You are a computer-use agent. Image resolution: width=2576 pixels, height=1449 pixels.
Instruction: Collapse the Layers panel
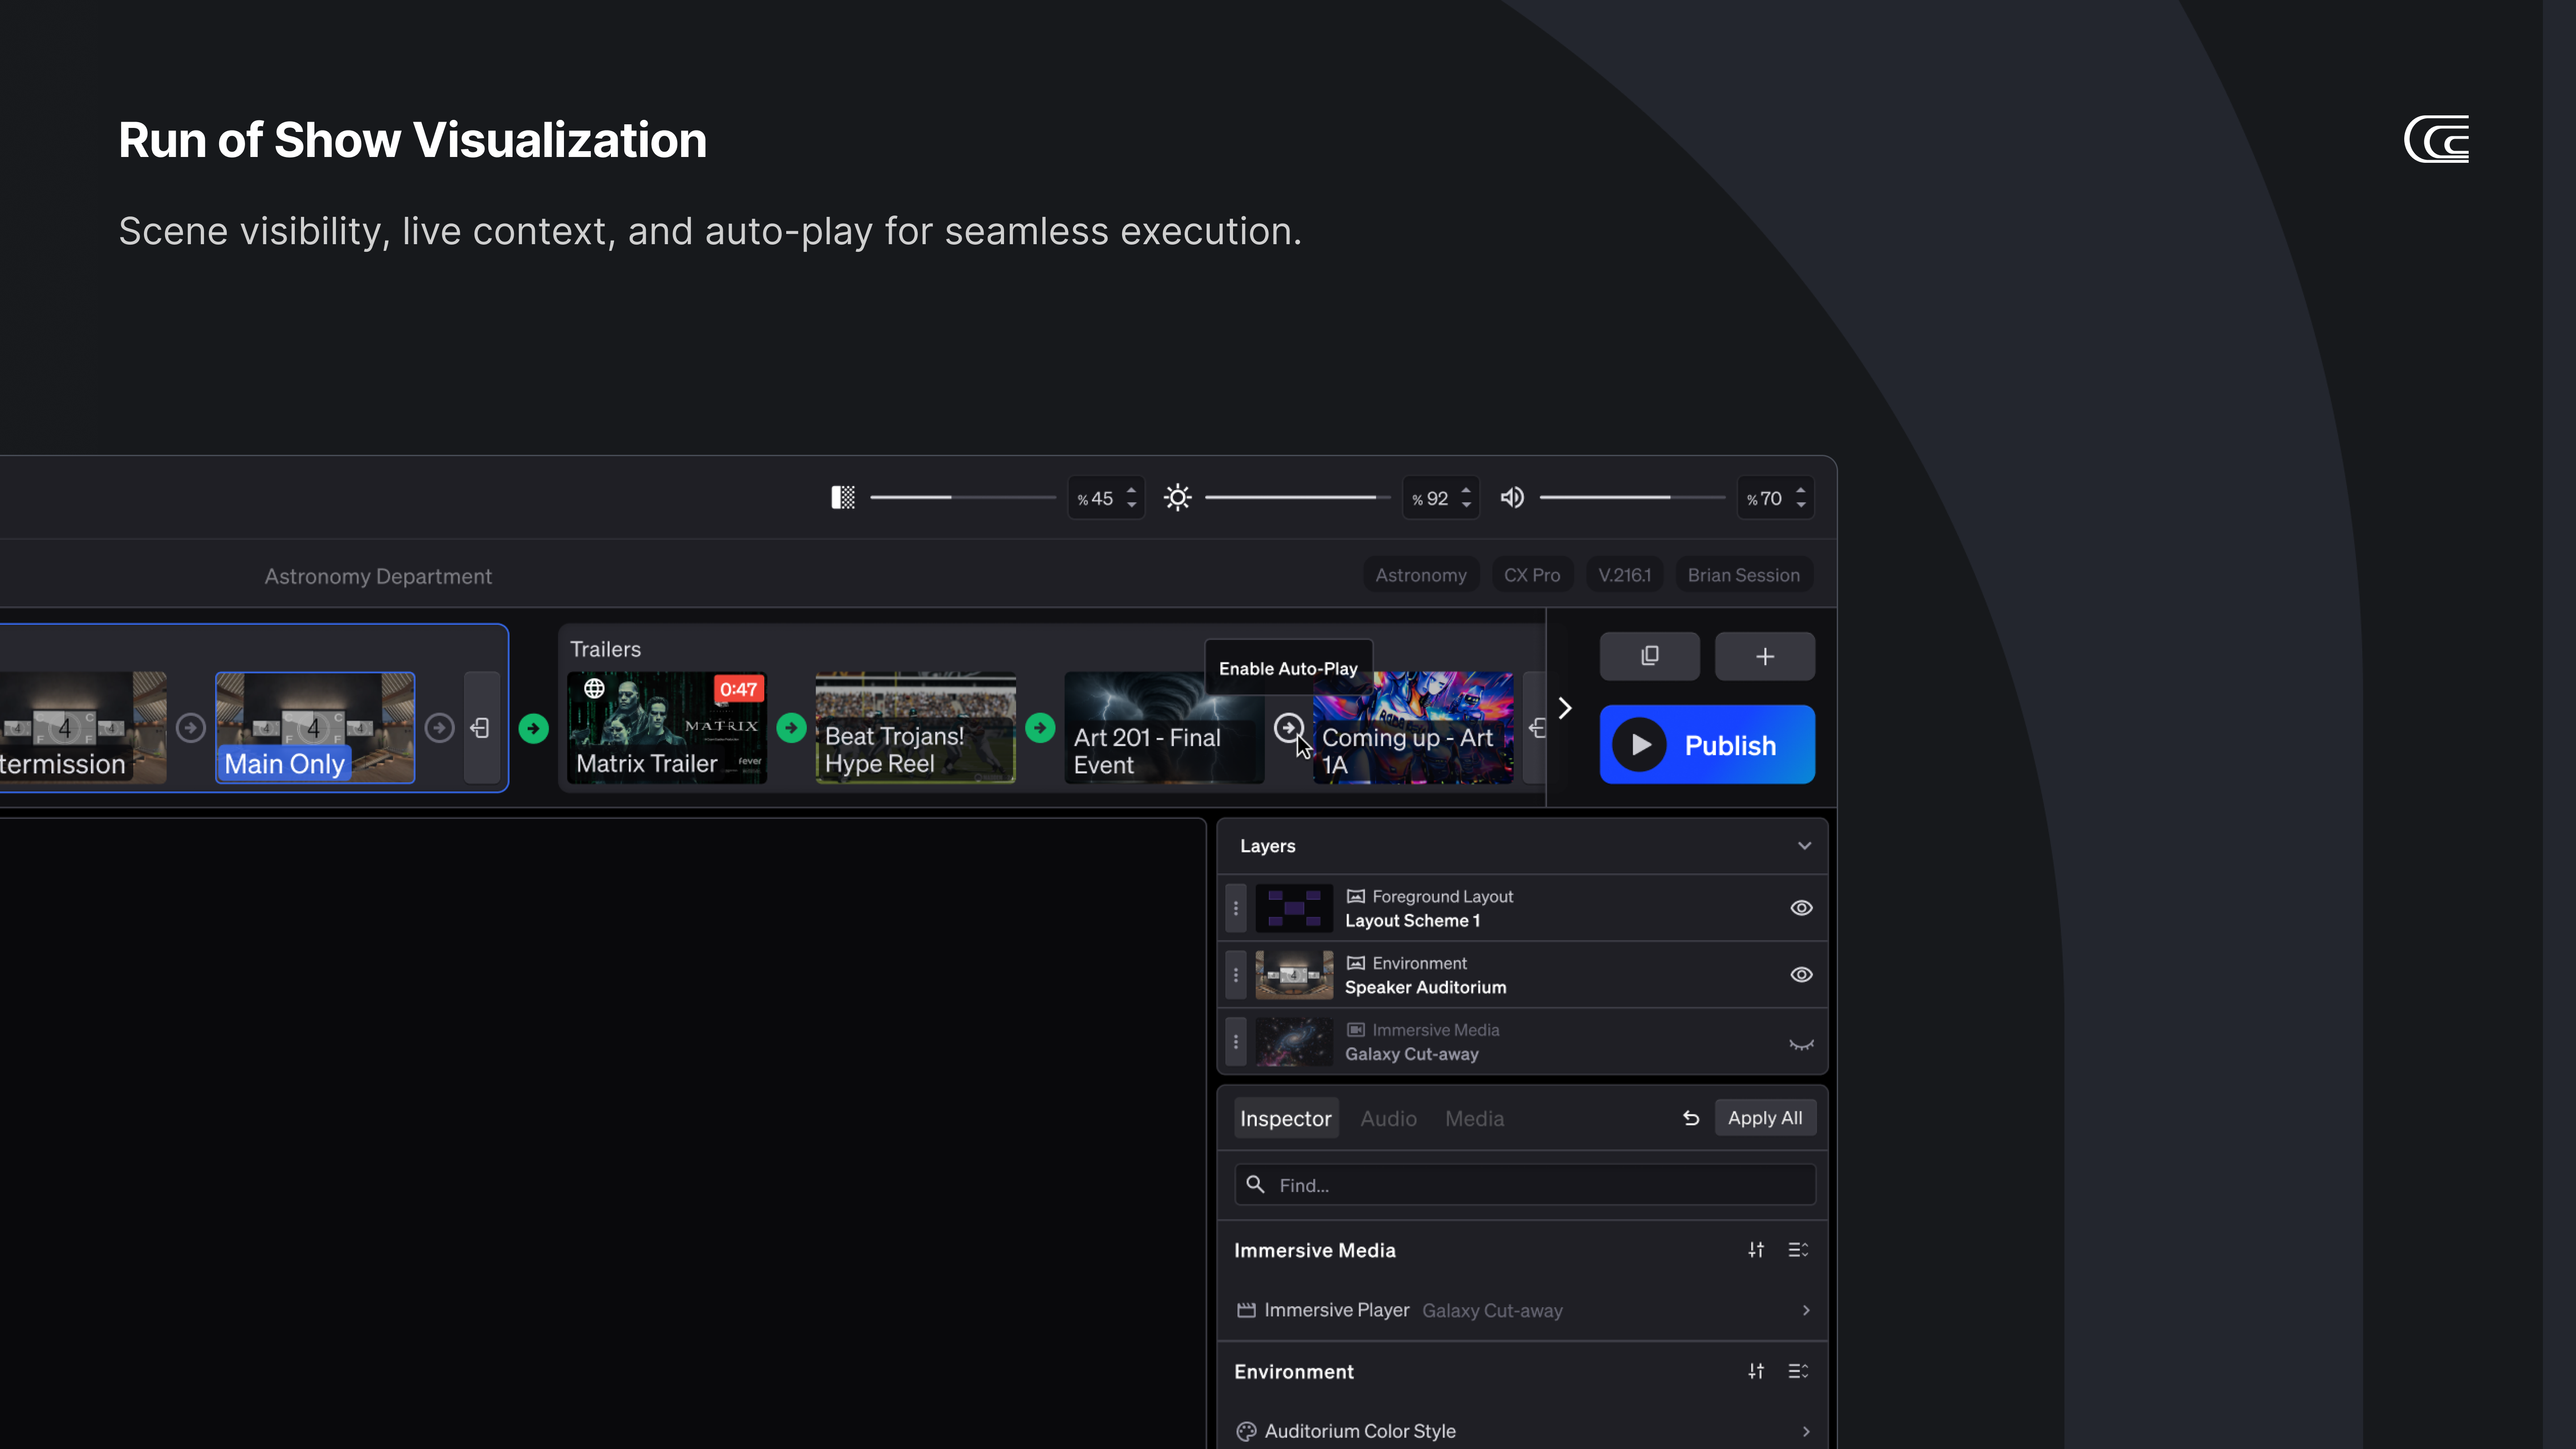pos(1803,846)
